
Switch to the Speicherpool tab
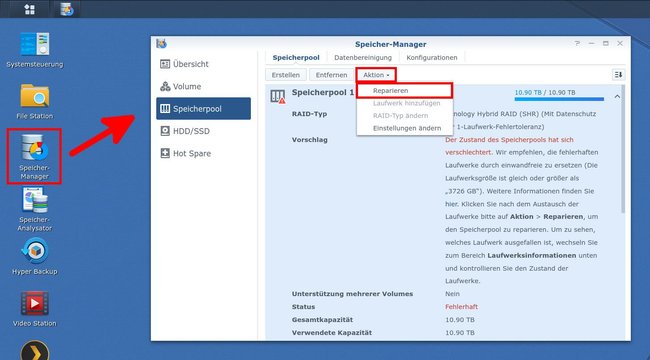click(296, 58)
